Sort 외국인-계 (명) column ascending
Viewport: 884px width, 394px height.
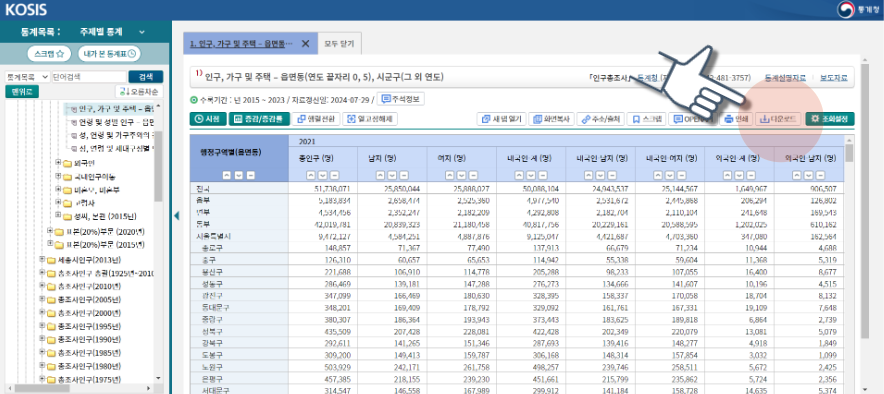tap(726, 175)
